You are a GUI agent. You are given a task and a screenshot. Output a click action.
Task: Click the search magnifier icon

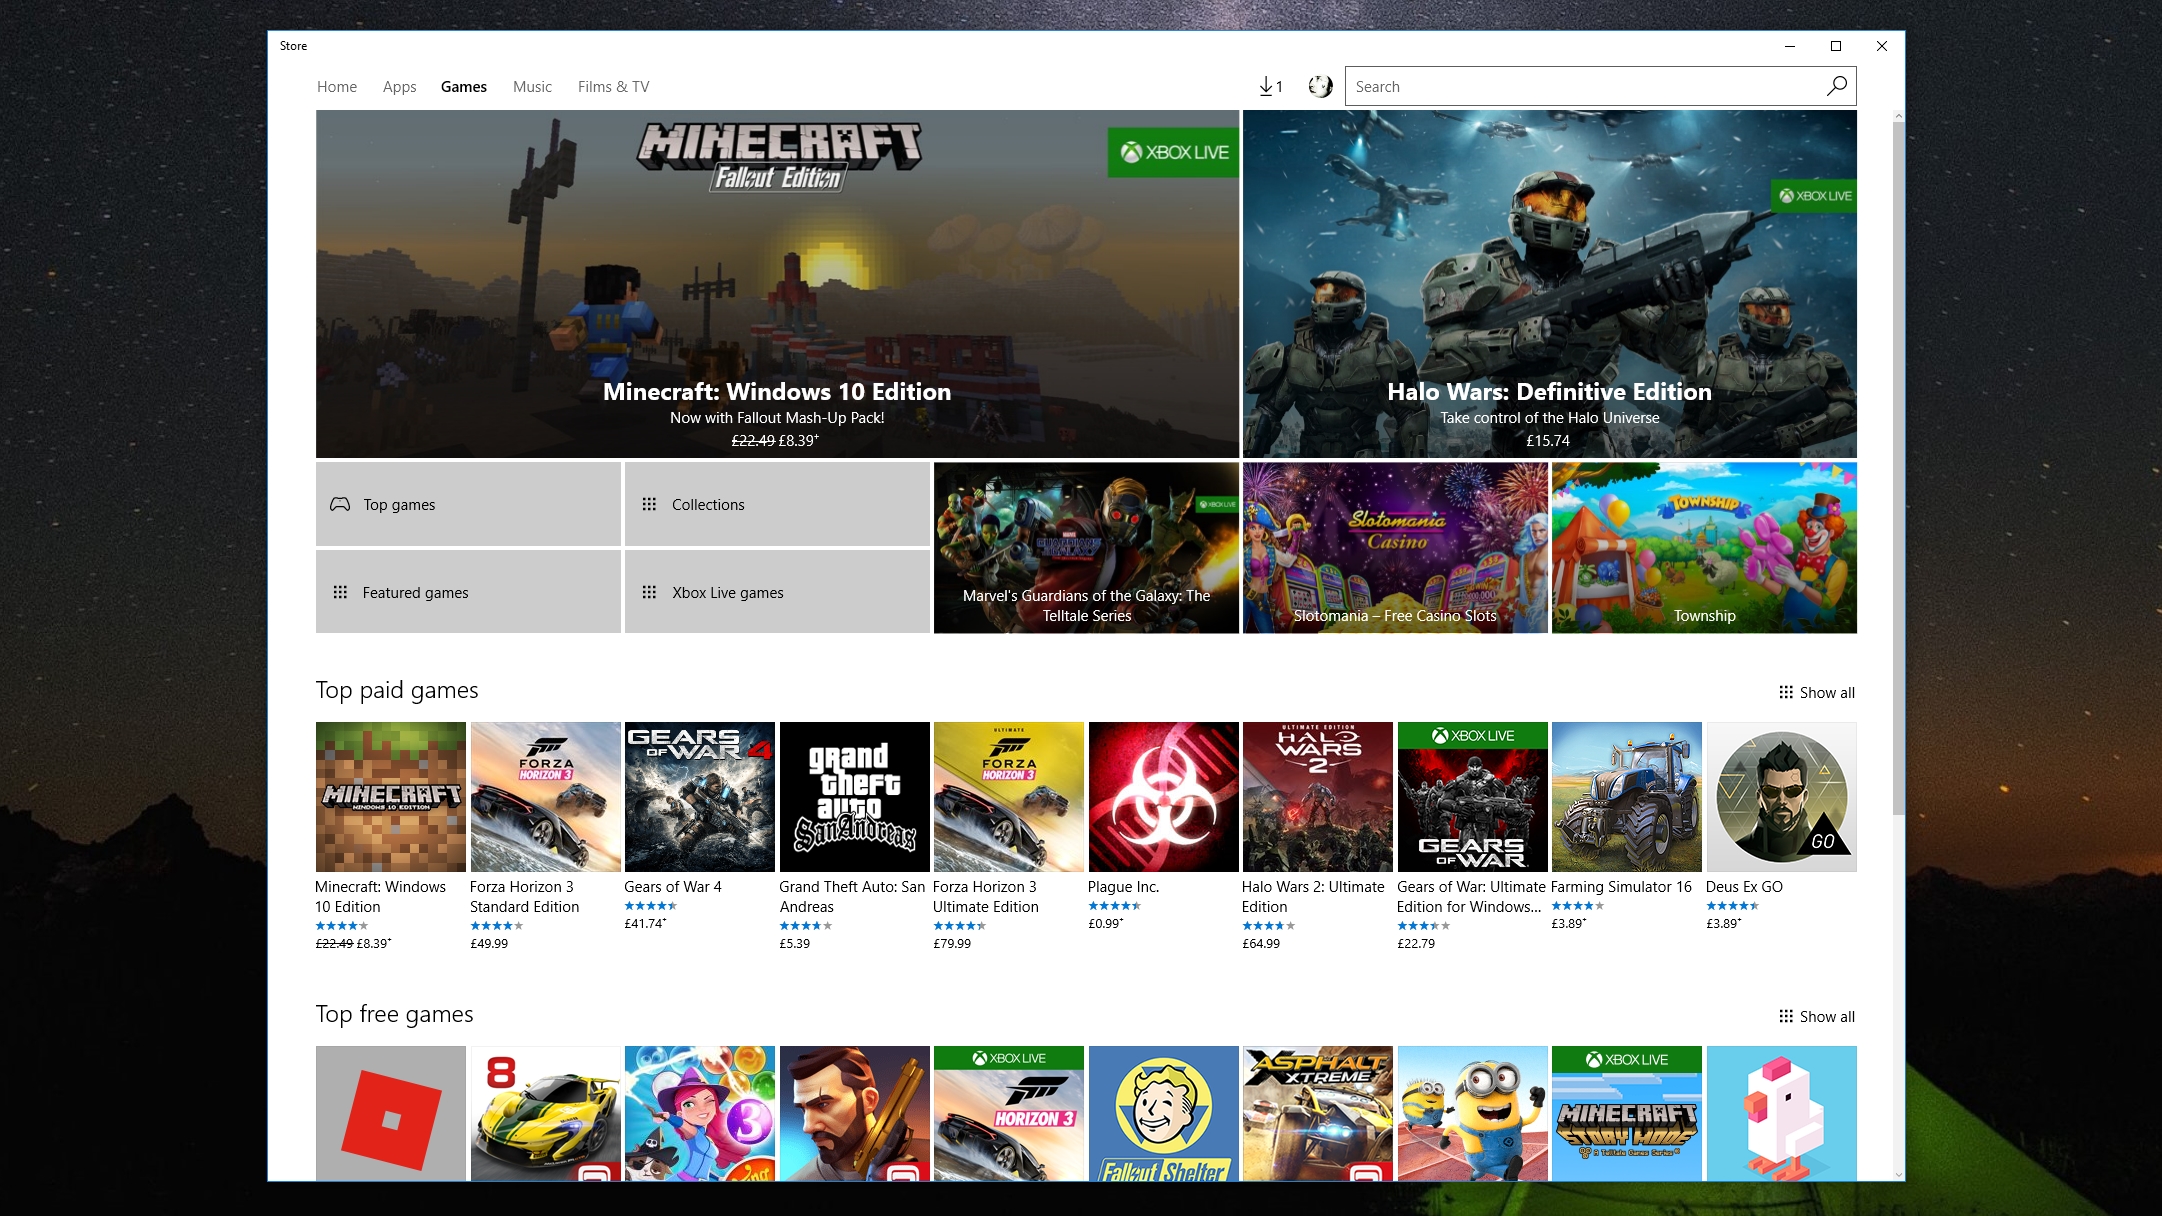point(1836,86)
